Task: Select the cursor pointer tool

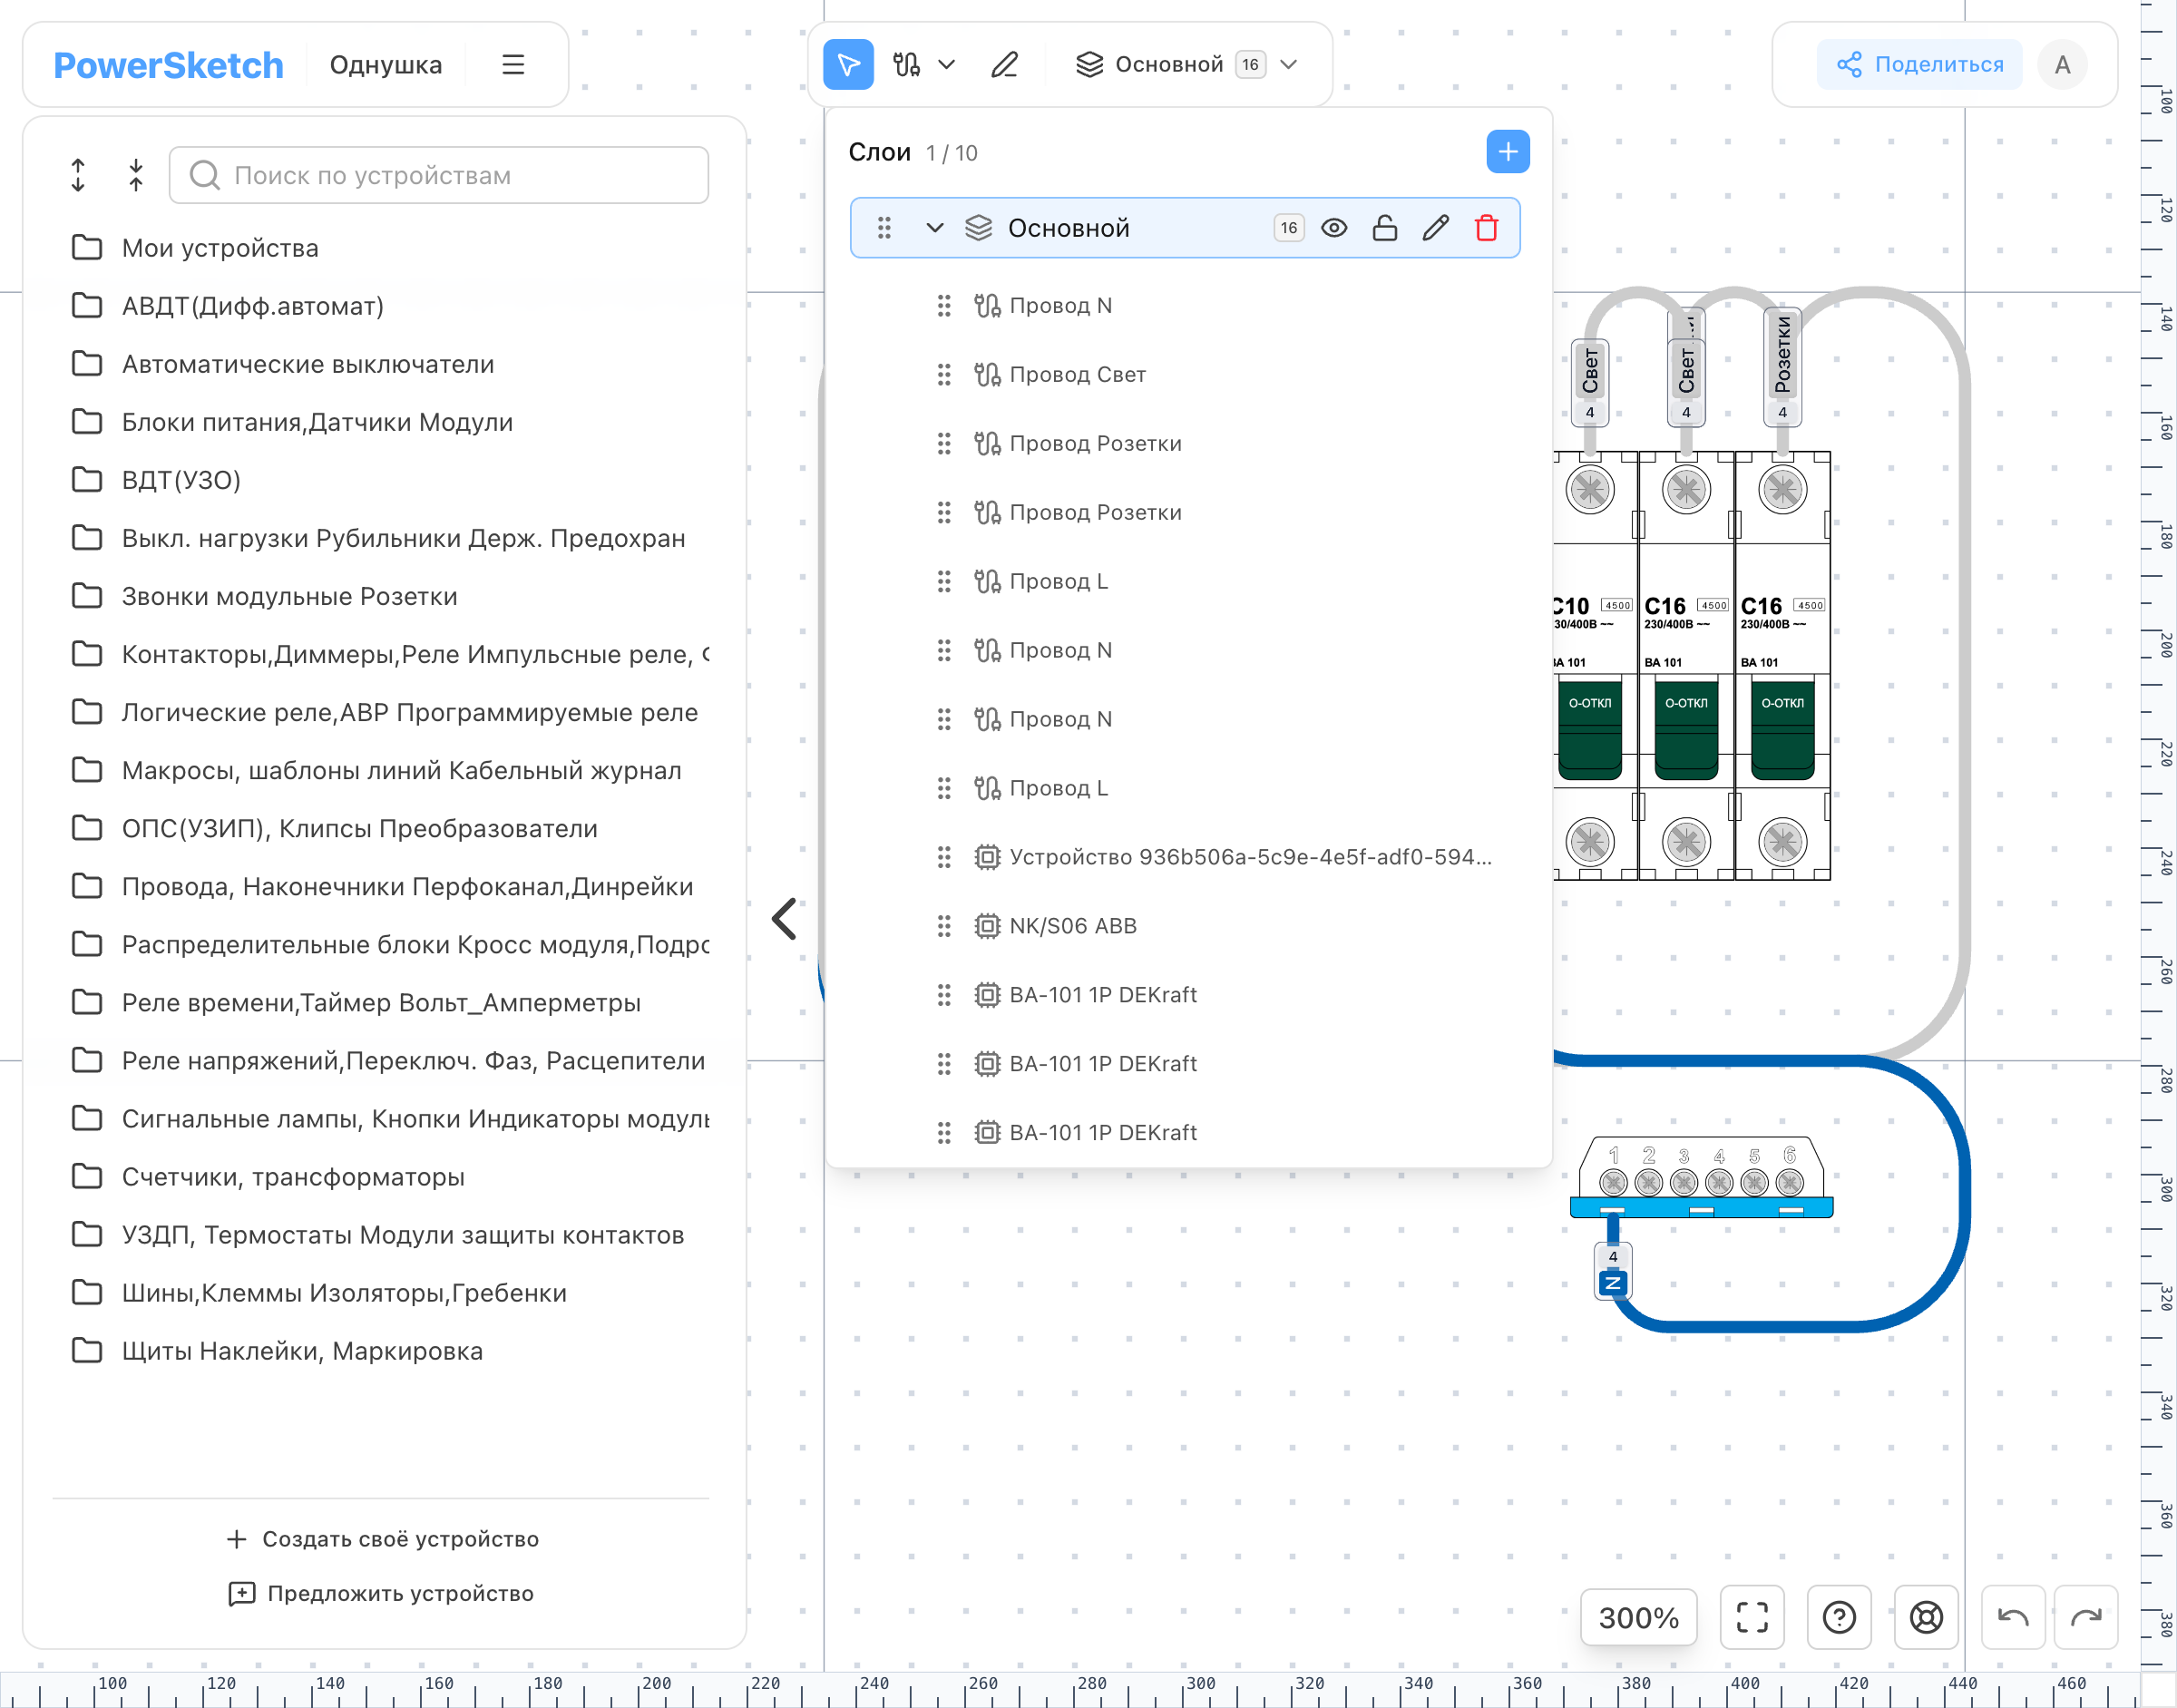Action: pyautogui.click(x=848, y=65)
